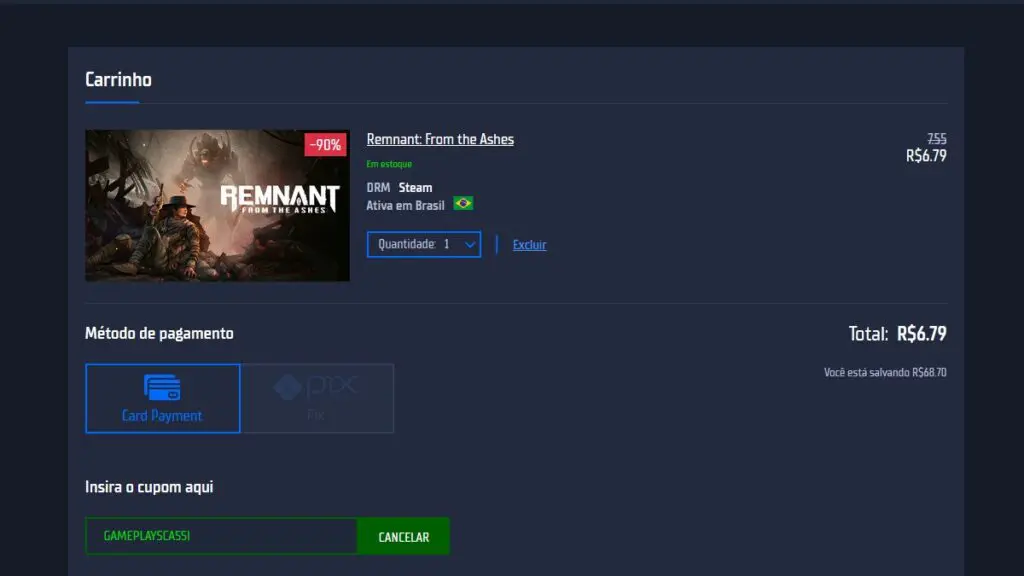Click the crossed-out original price 7.55
The image size is (1024, 576).
pos(936,139)
